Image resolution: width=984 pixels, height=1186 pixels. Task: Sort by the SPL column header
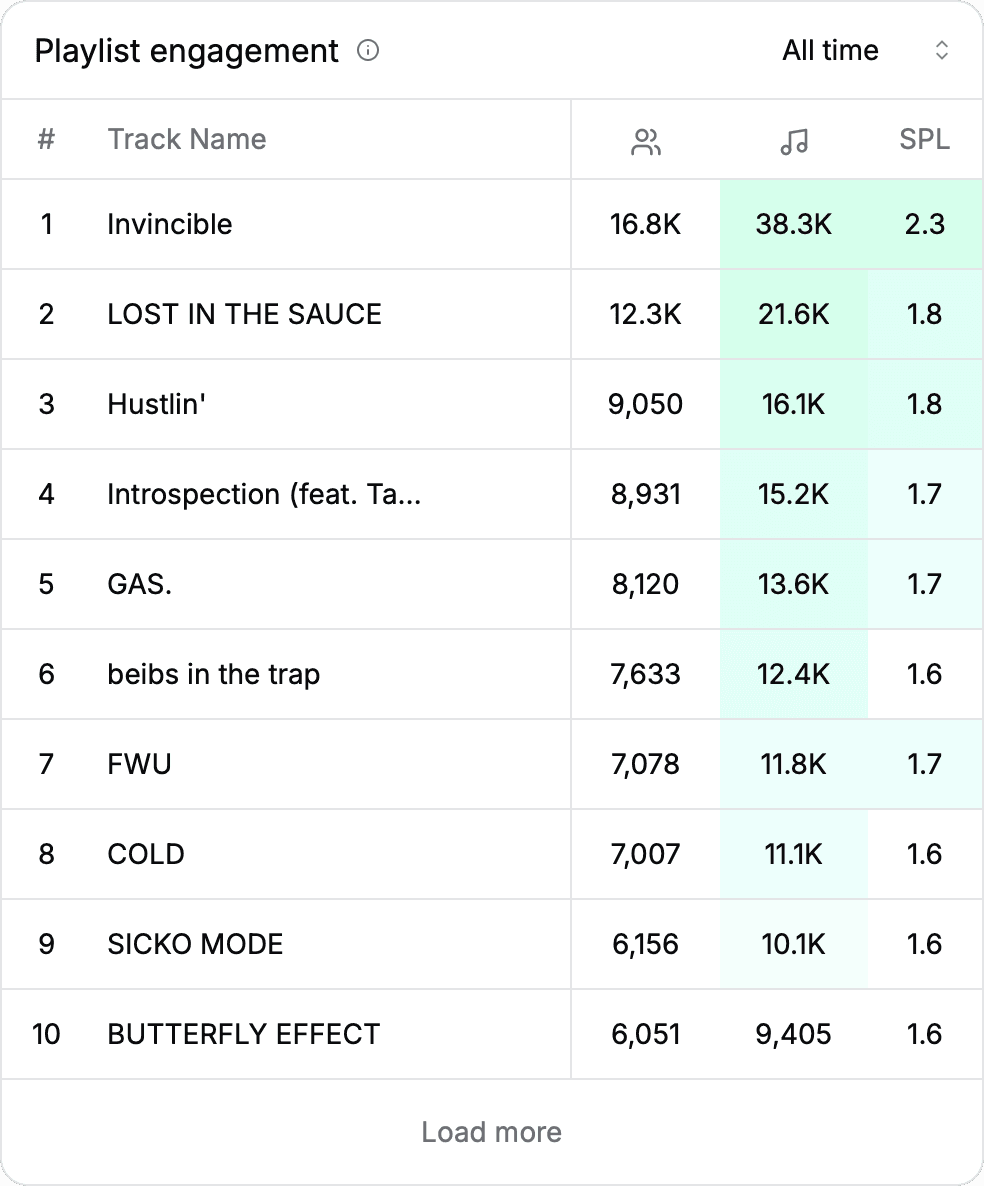pyautogui.click(x=924, y=139)
